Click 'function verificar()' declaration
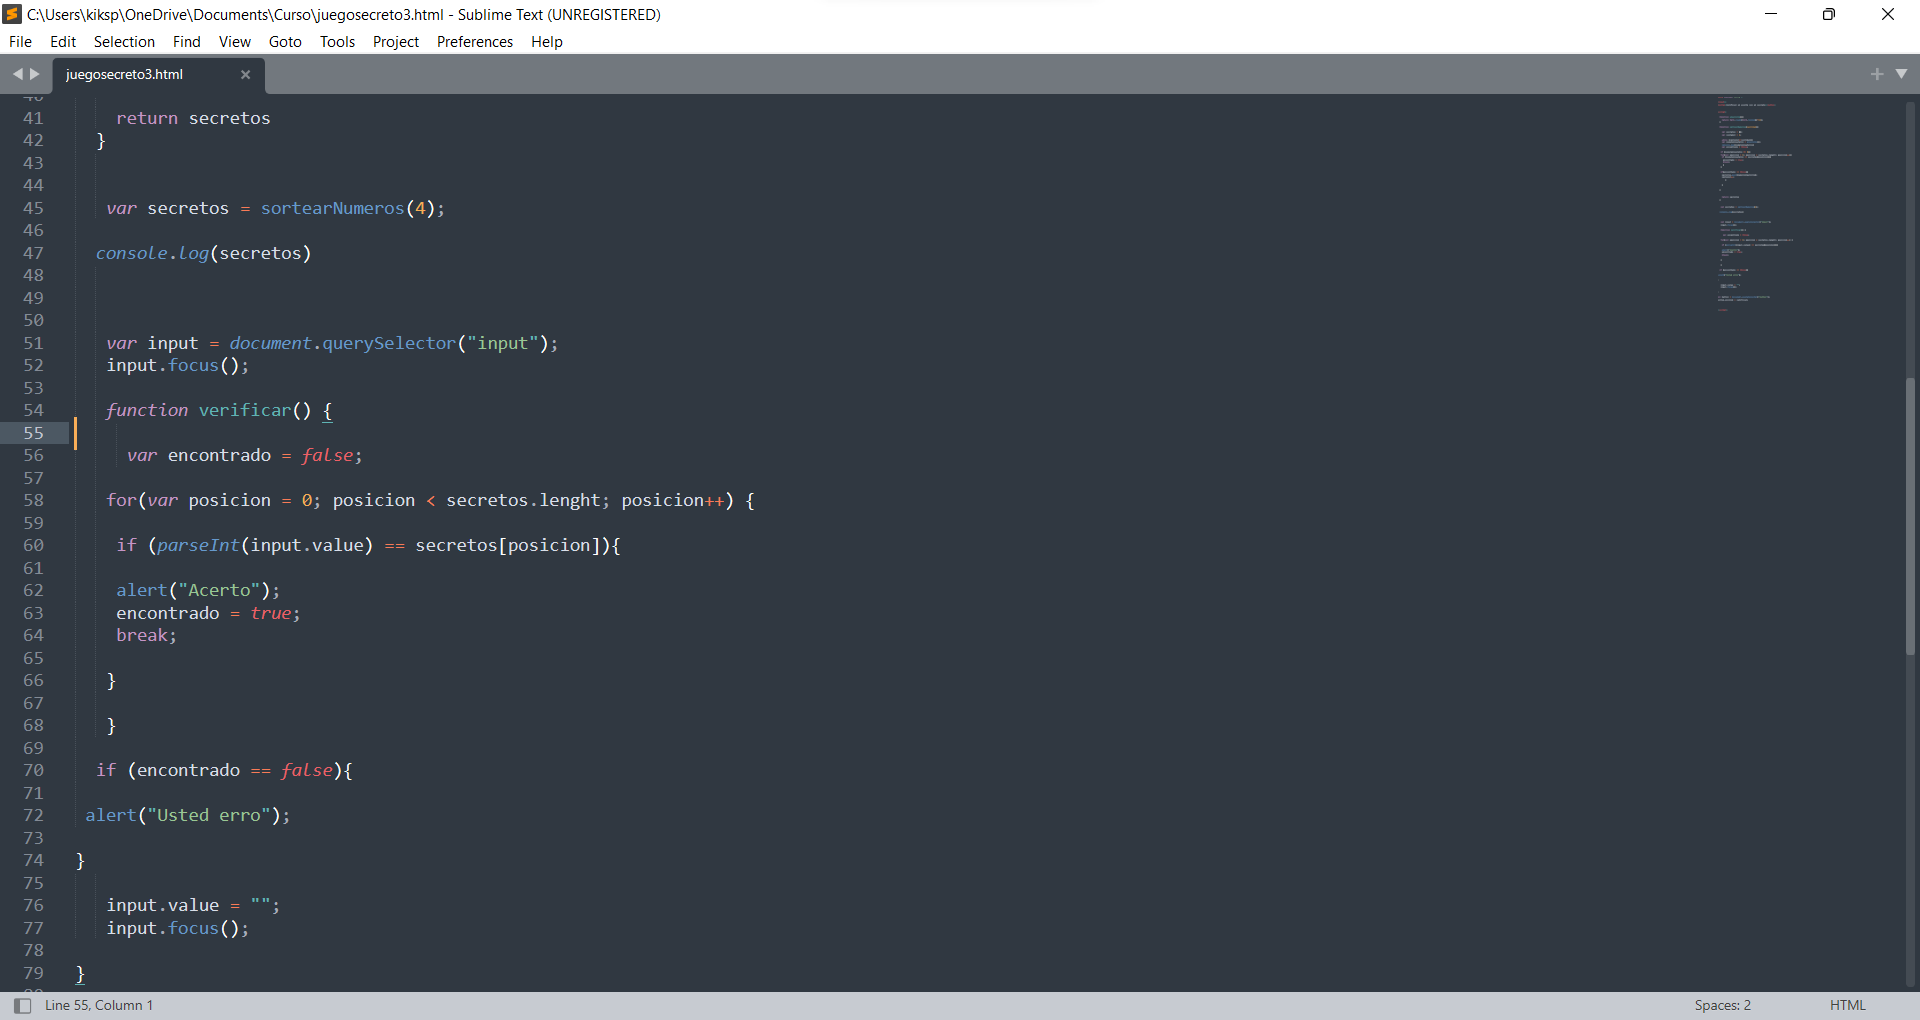 click(209, 410)
